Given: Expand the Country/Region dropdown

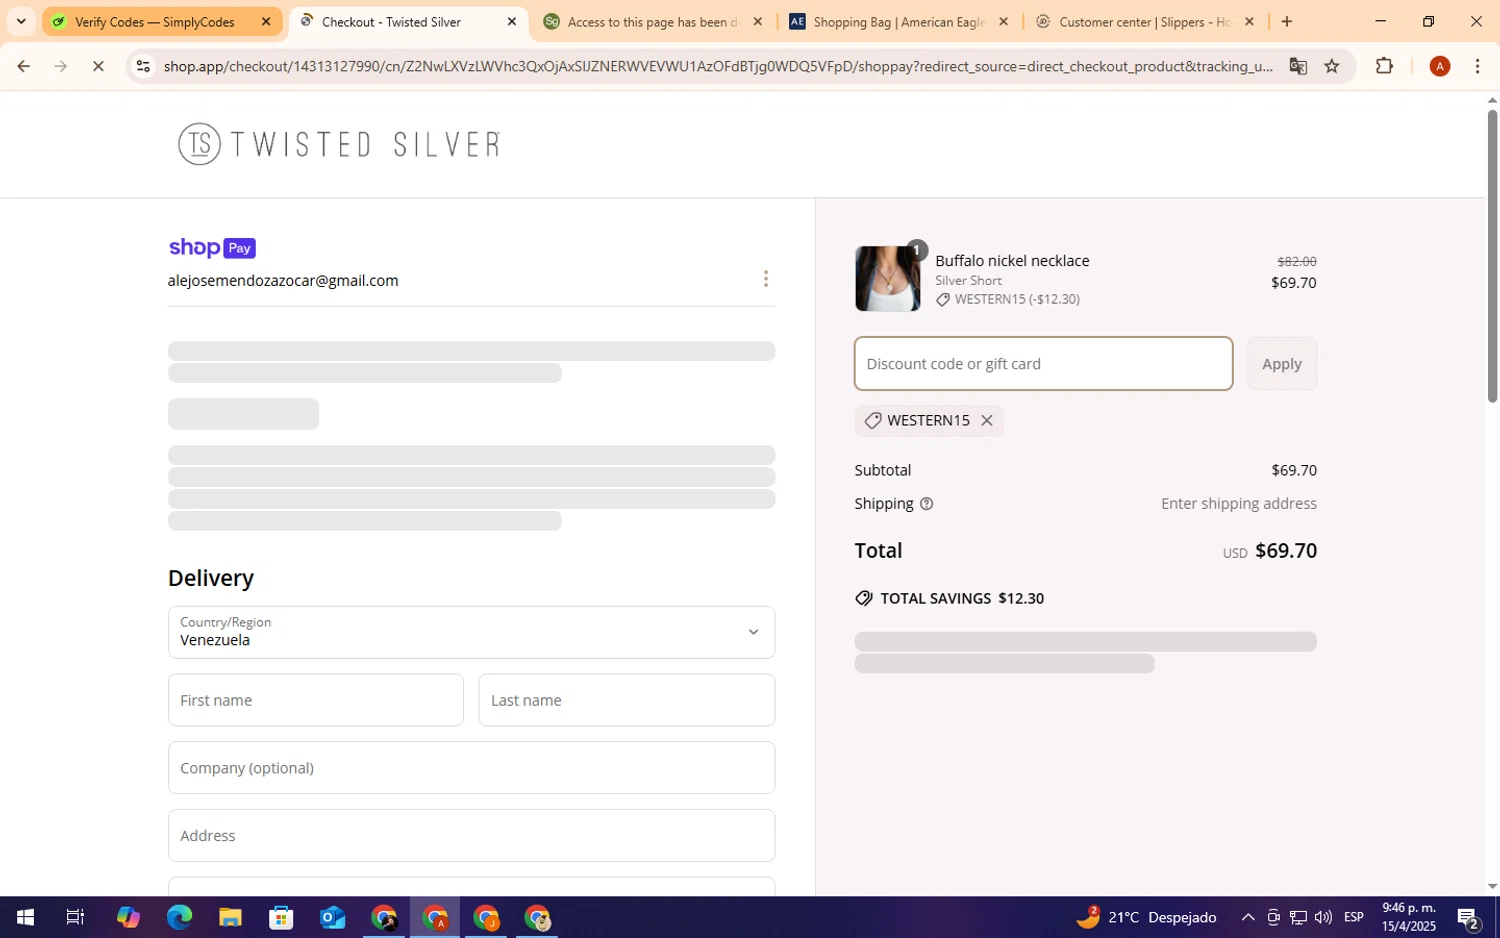Looking at the screenshot, I should pyautogui.click(x=471, y=632).
